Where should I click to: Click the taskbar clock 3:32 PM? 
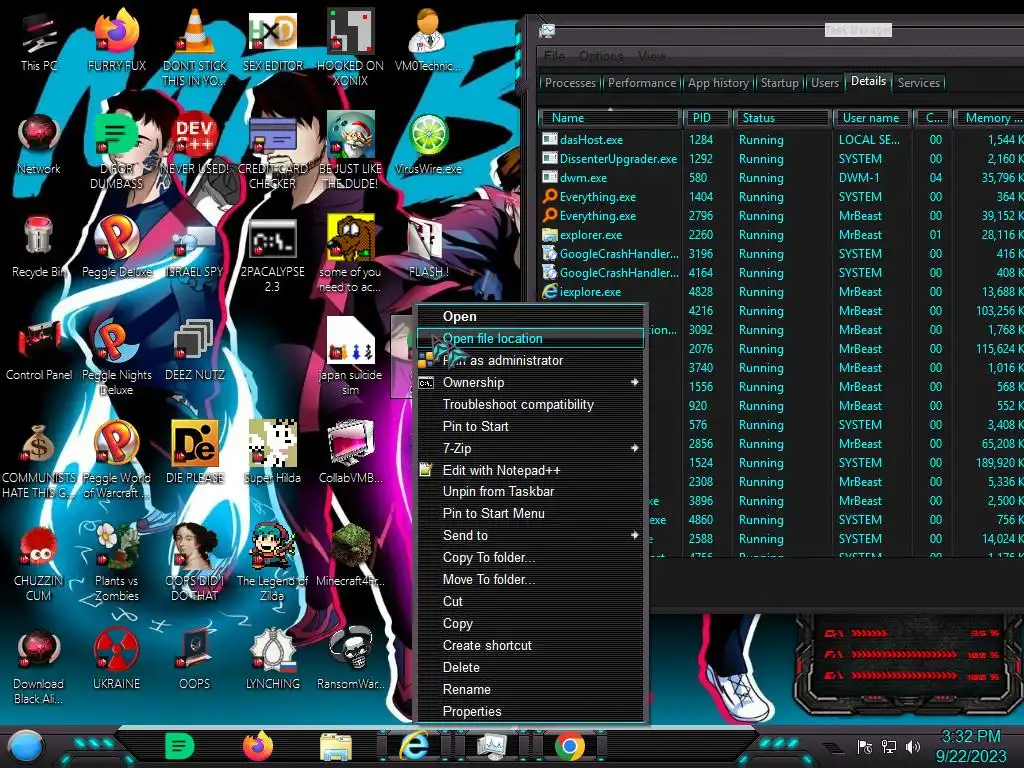[x=970, y=737]
